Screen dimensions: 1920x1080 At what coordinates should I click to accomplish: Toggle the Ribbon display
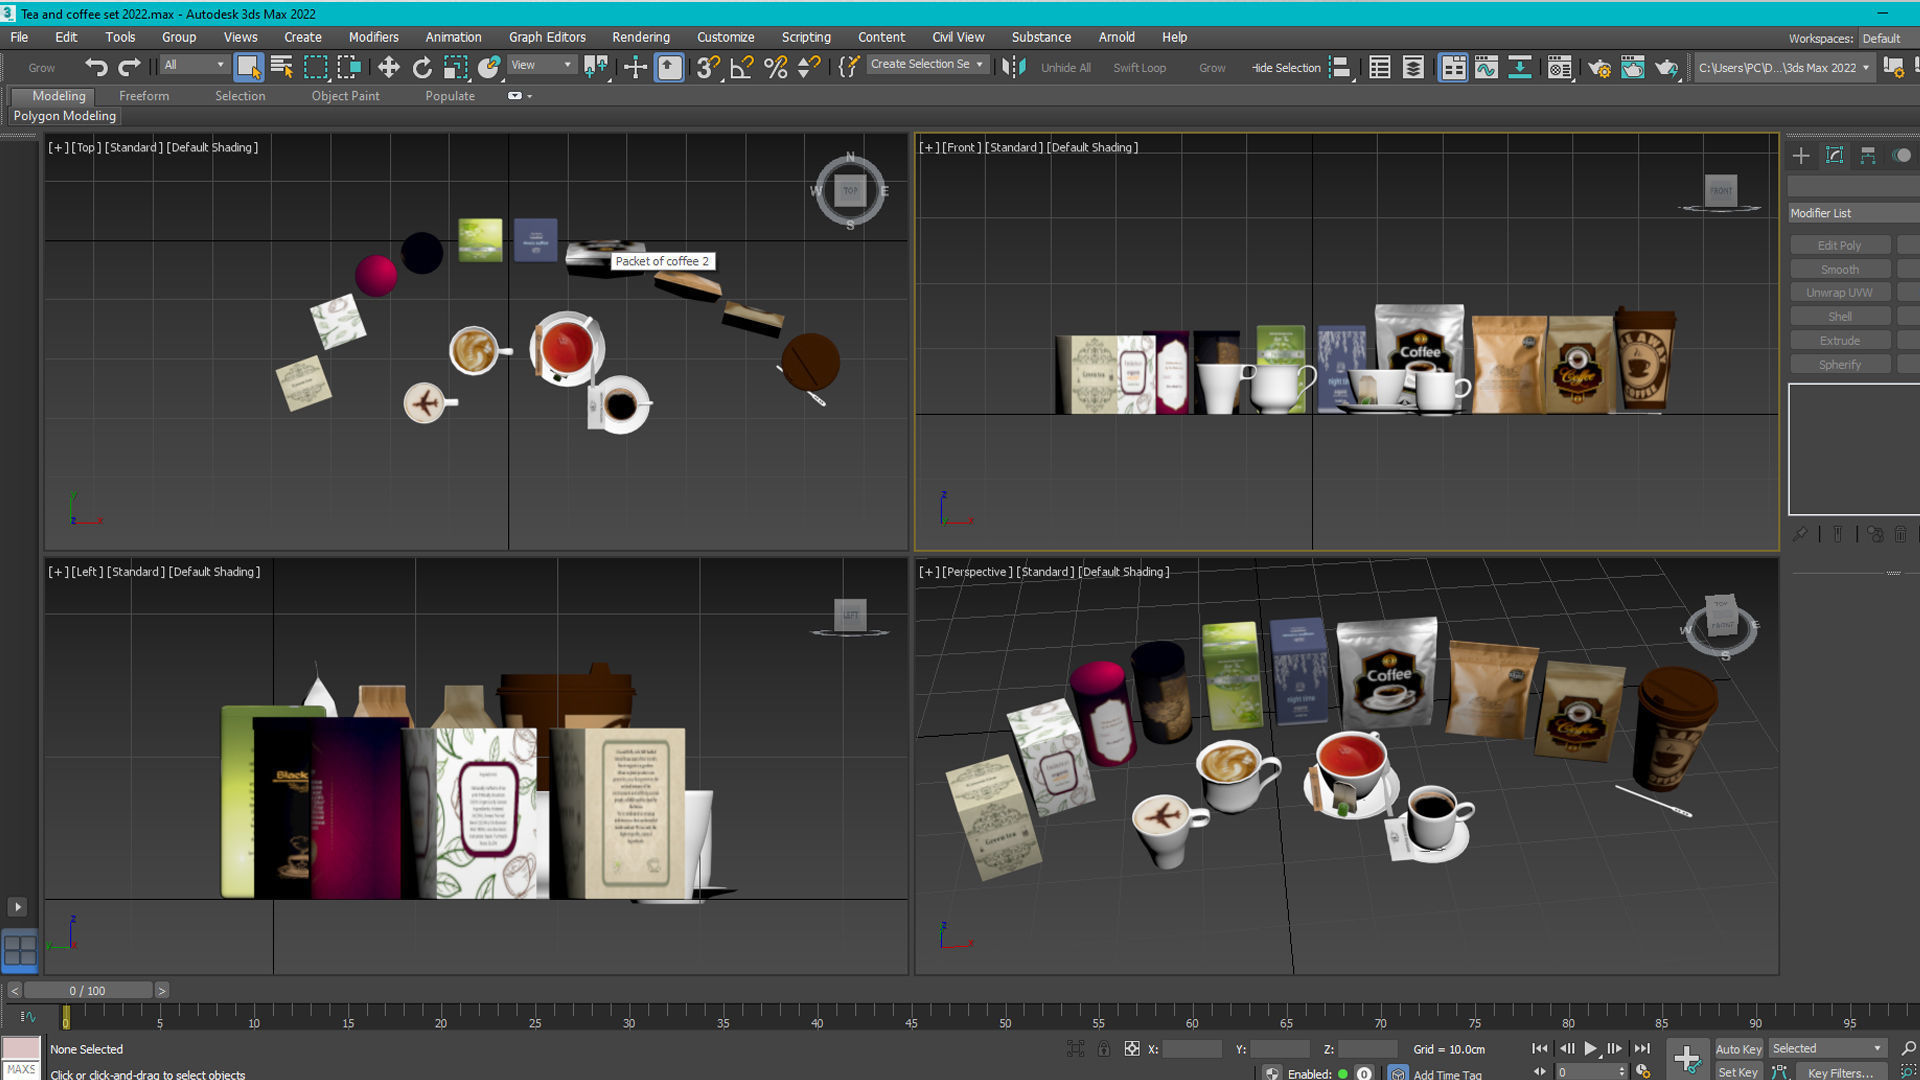[1453, 67]
